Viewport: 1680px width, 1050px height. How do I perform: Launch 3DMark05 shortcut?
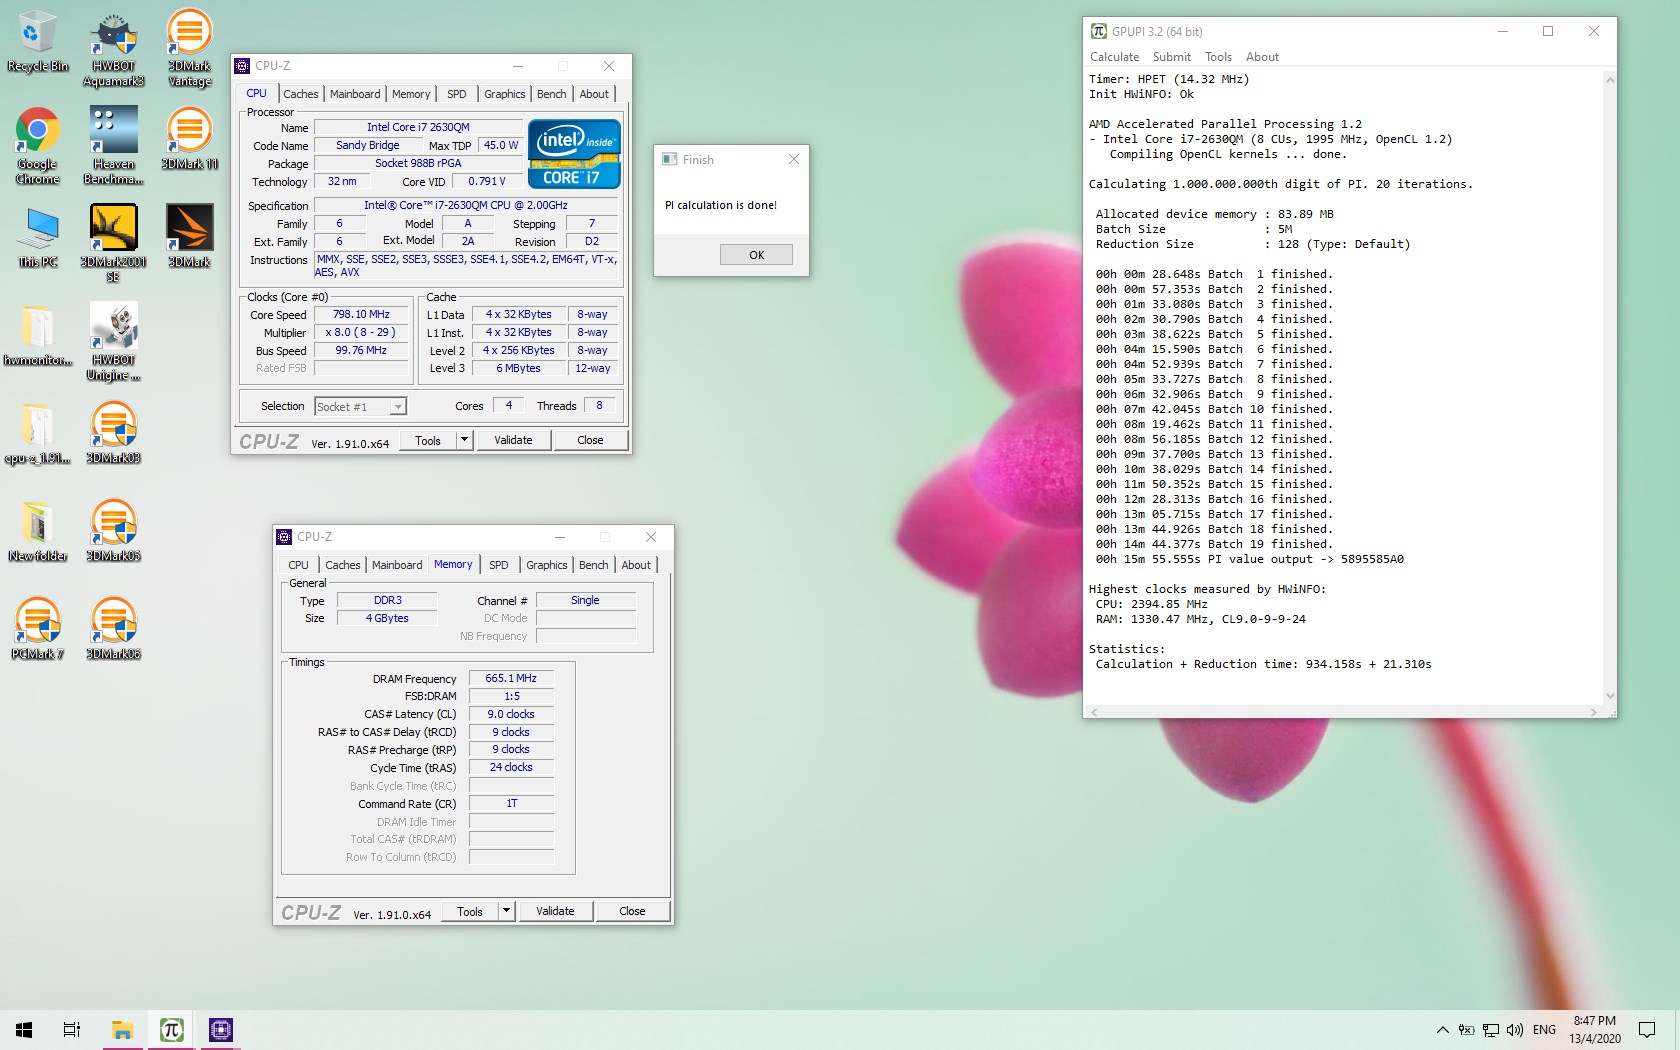(x=113, y=531)
